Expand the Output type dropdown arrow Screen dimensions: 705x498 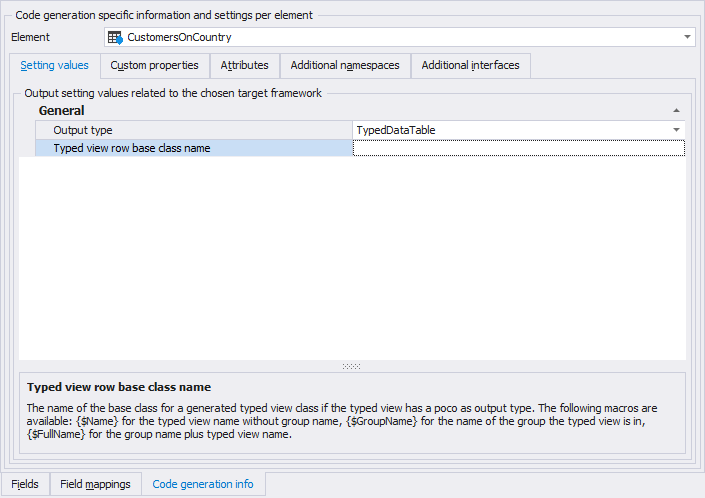[x=676, y=130]
